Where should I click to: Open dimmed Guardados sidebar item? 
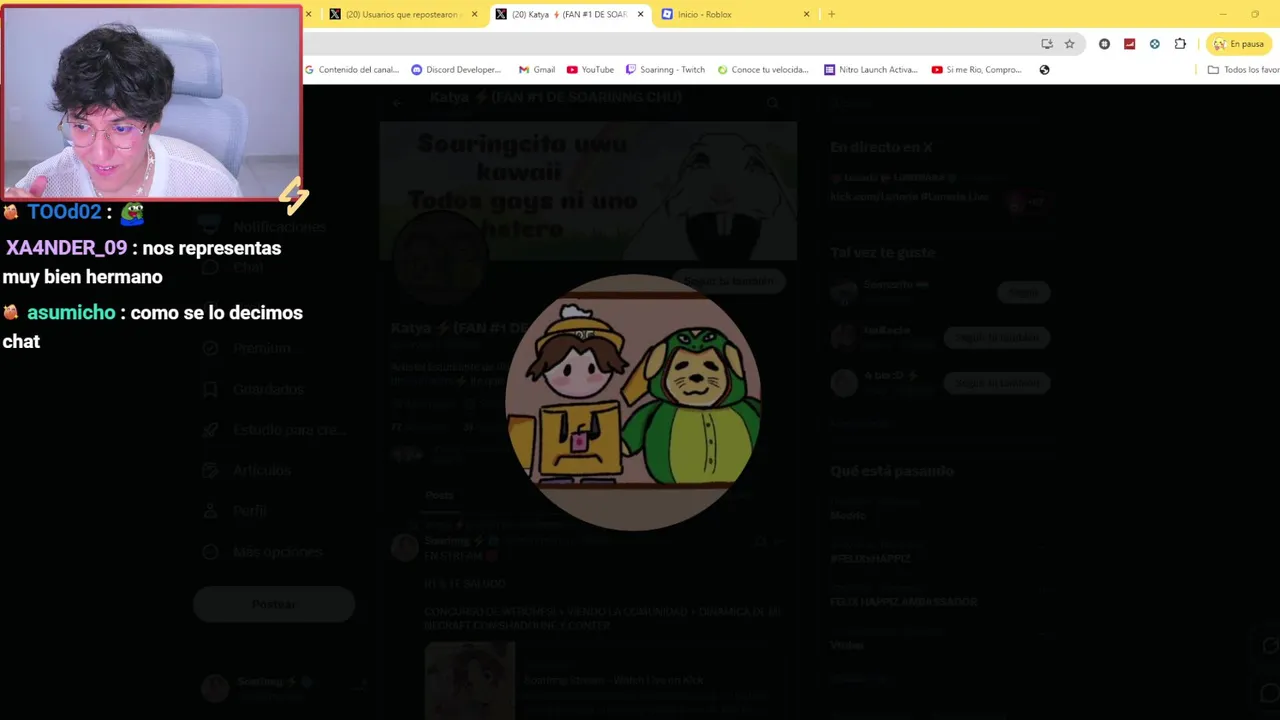(x=255, y=389)
